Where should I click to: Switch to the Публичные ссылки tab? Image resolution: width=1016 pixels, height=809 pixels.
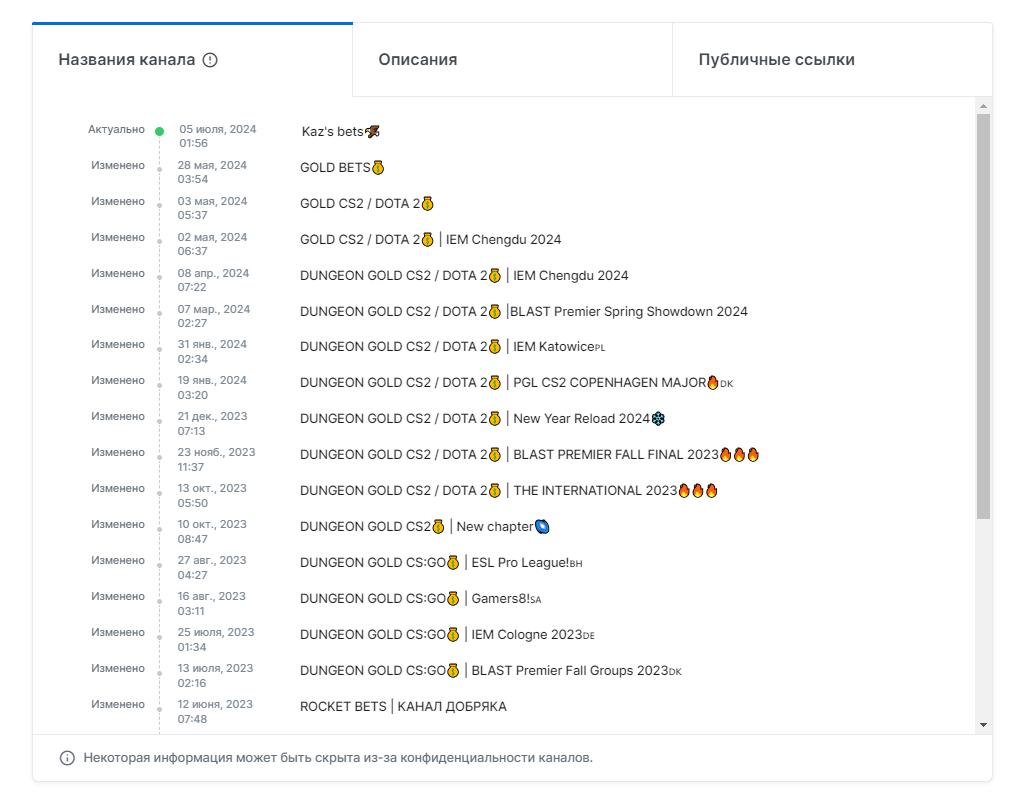832,60
